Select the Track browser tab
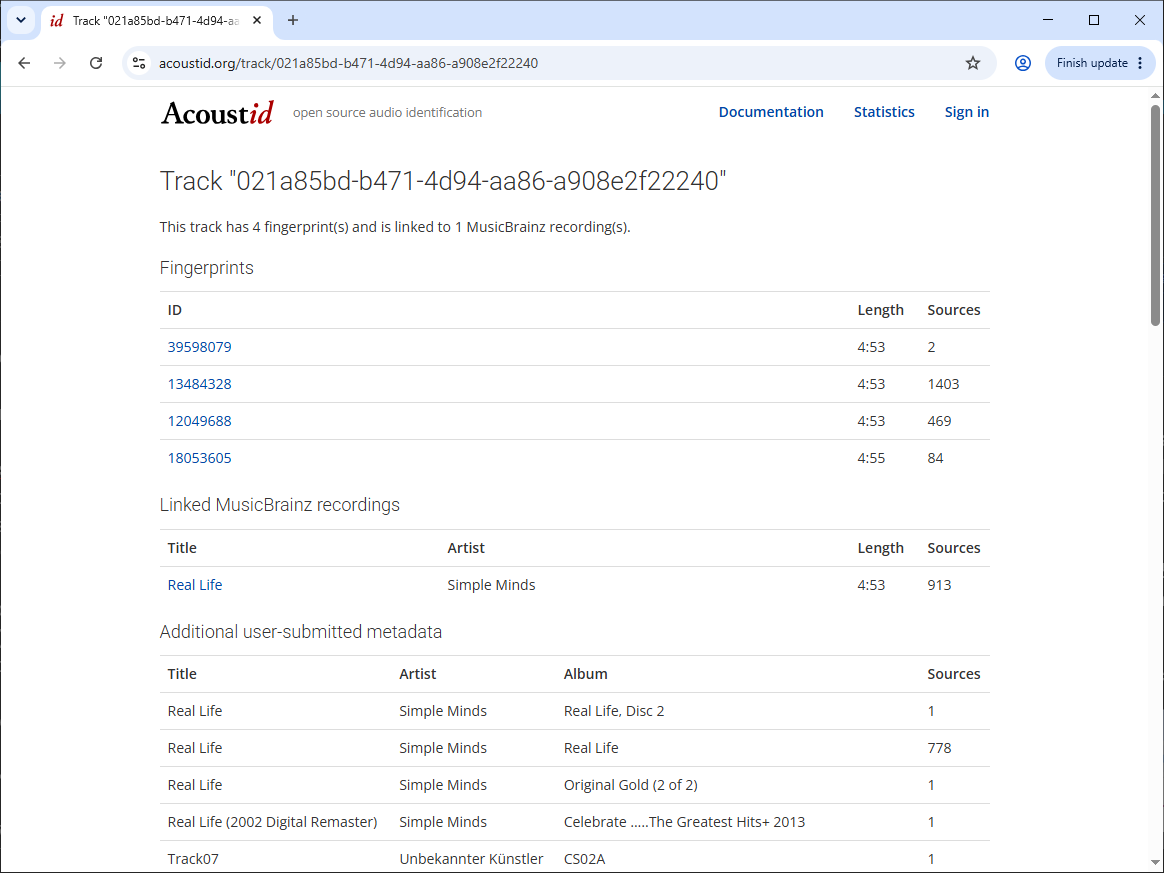This screenshot has width=1164, height=873. point(156,21)
